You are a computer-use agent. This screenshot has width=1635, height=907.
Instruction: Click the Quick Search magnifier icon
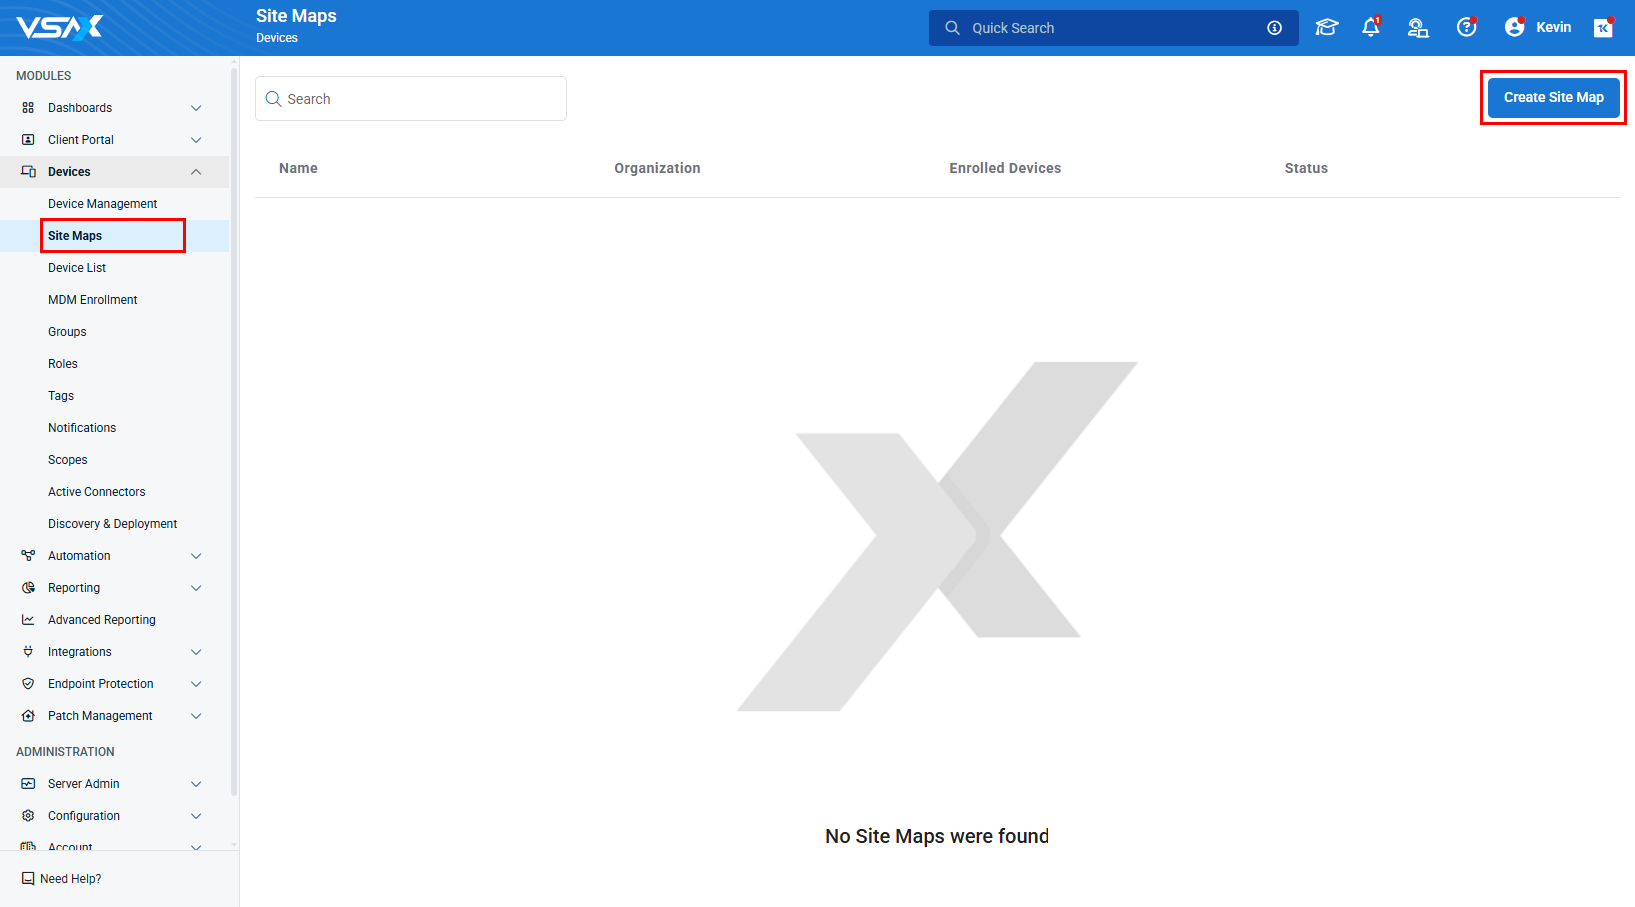952,28
